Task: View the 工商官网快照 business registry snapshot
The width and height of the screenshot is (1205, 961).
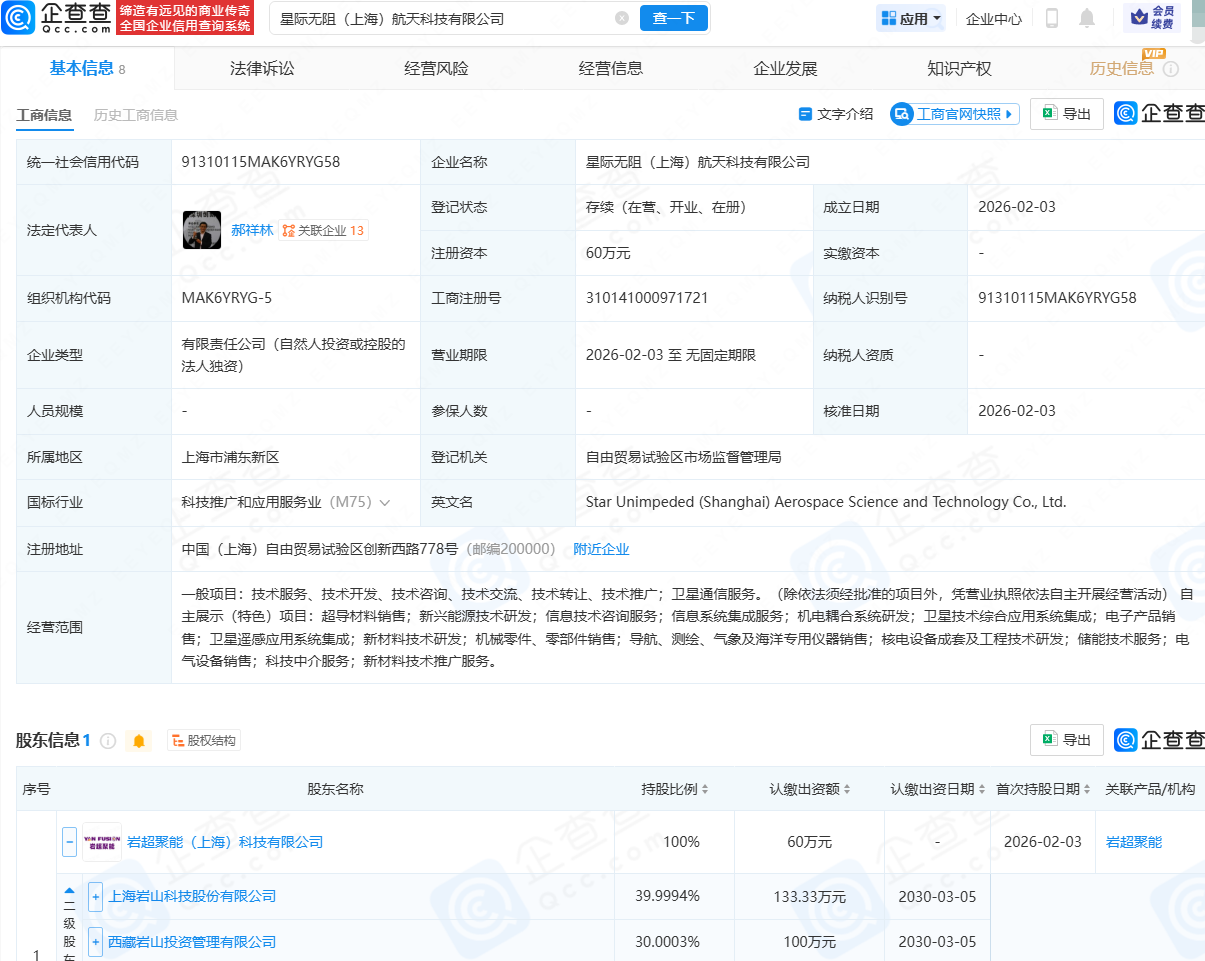Action: tap(953, 113)
